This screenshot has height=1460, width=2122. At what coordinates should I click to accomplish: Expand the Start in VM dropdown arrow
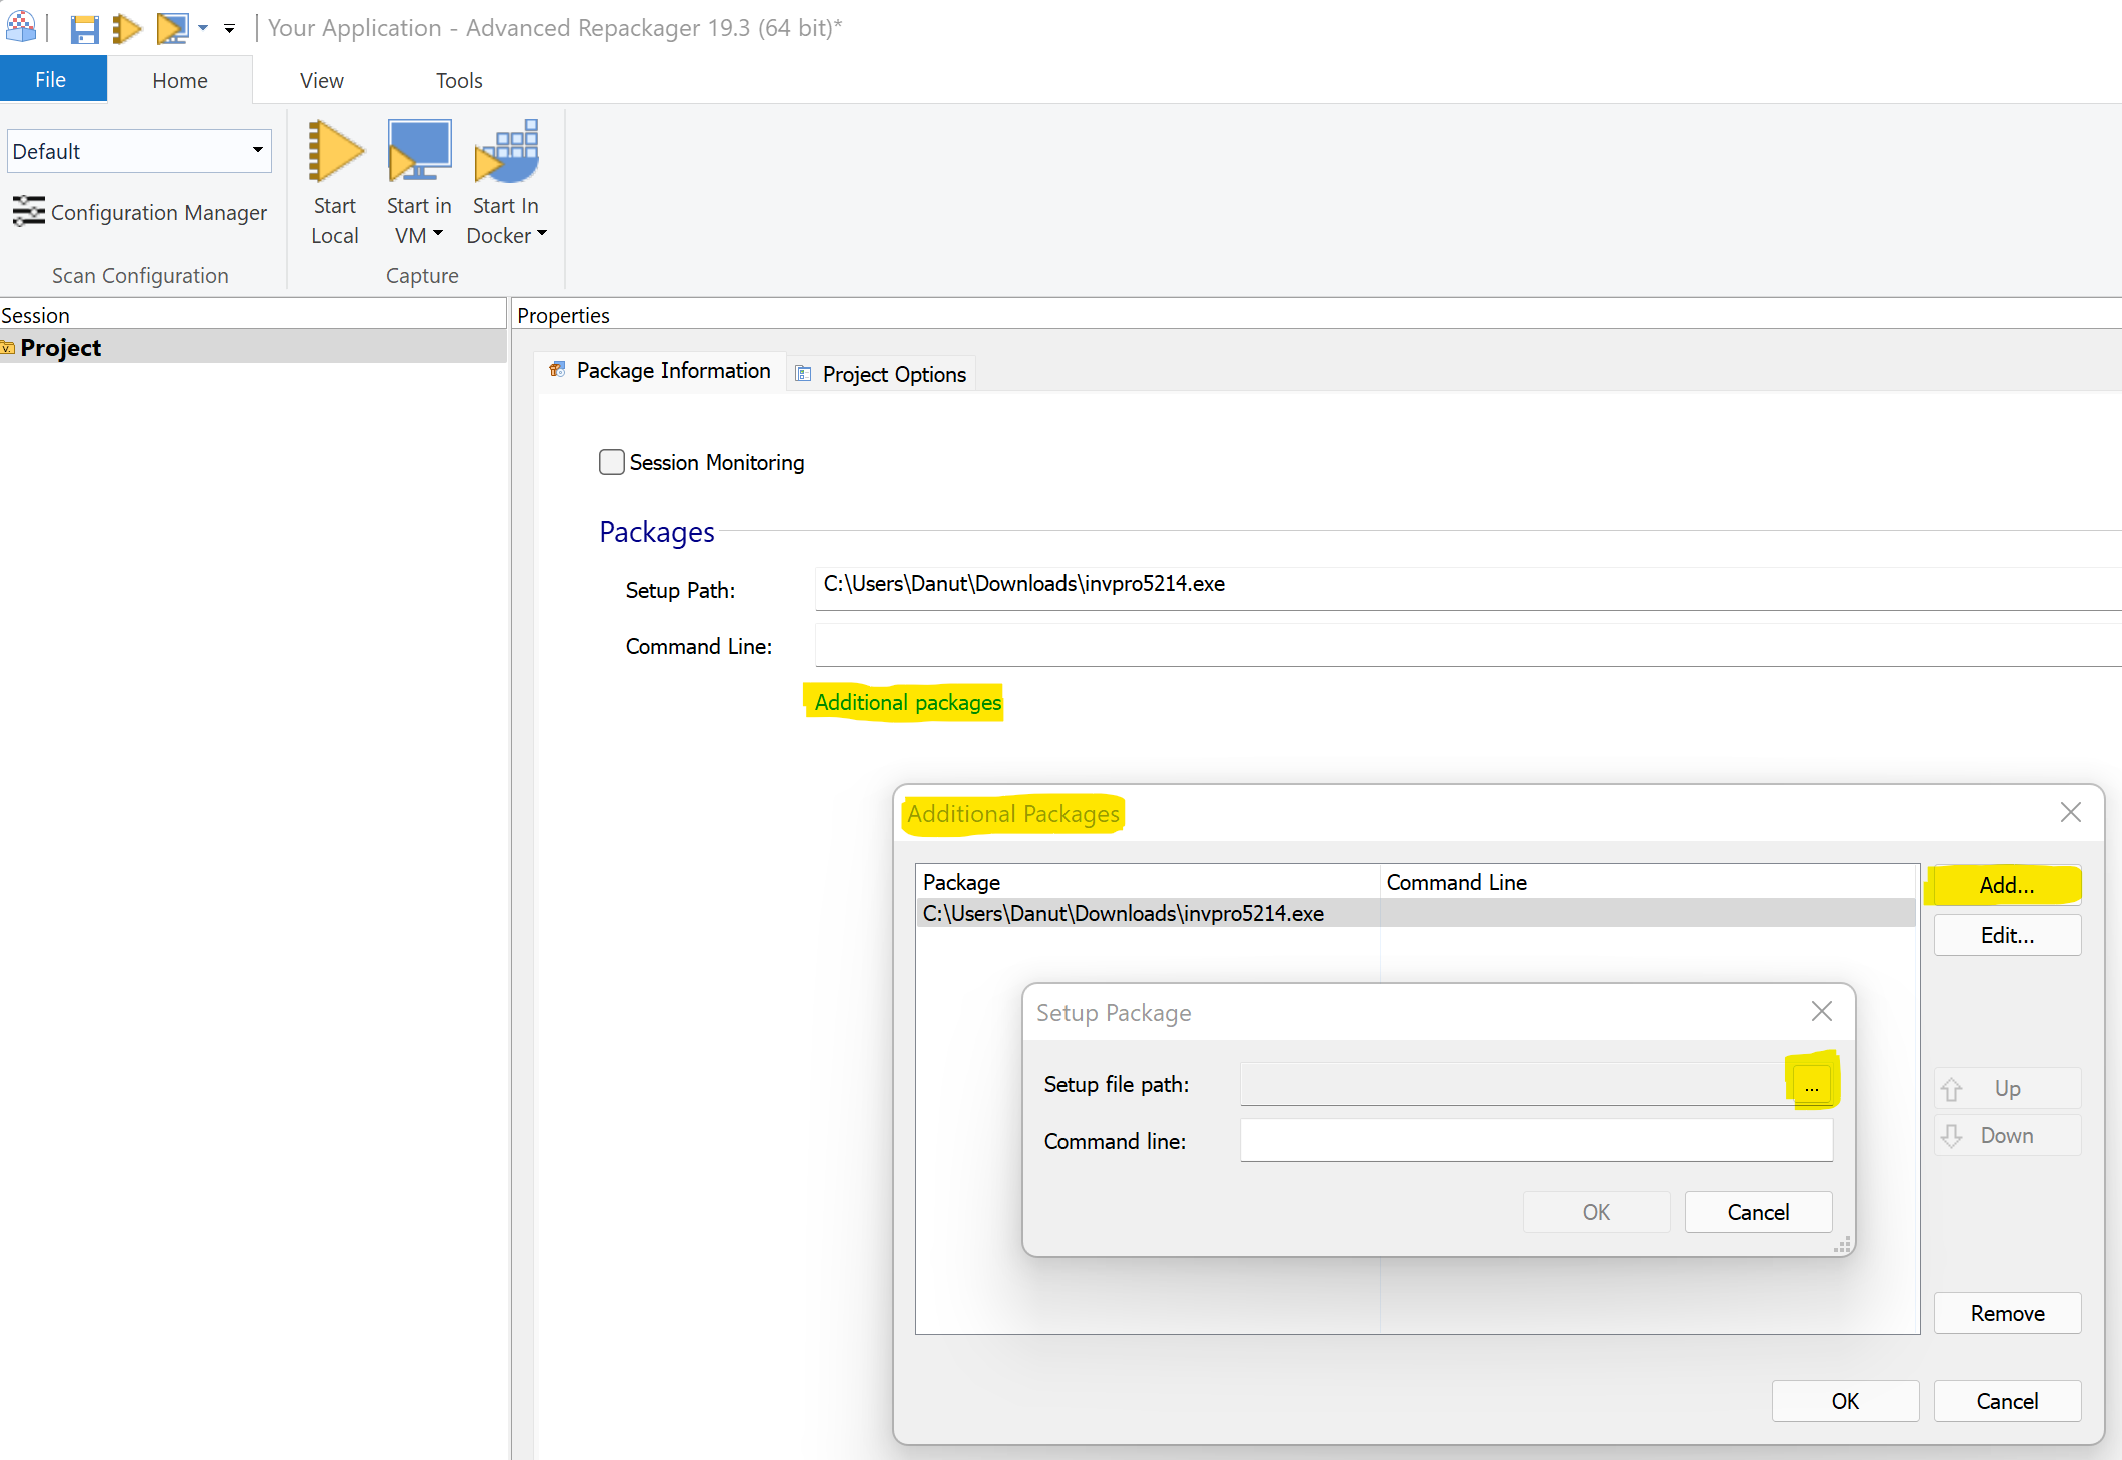click(x=438, y=235)
